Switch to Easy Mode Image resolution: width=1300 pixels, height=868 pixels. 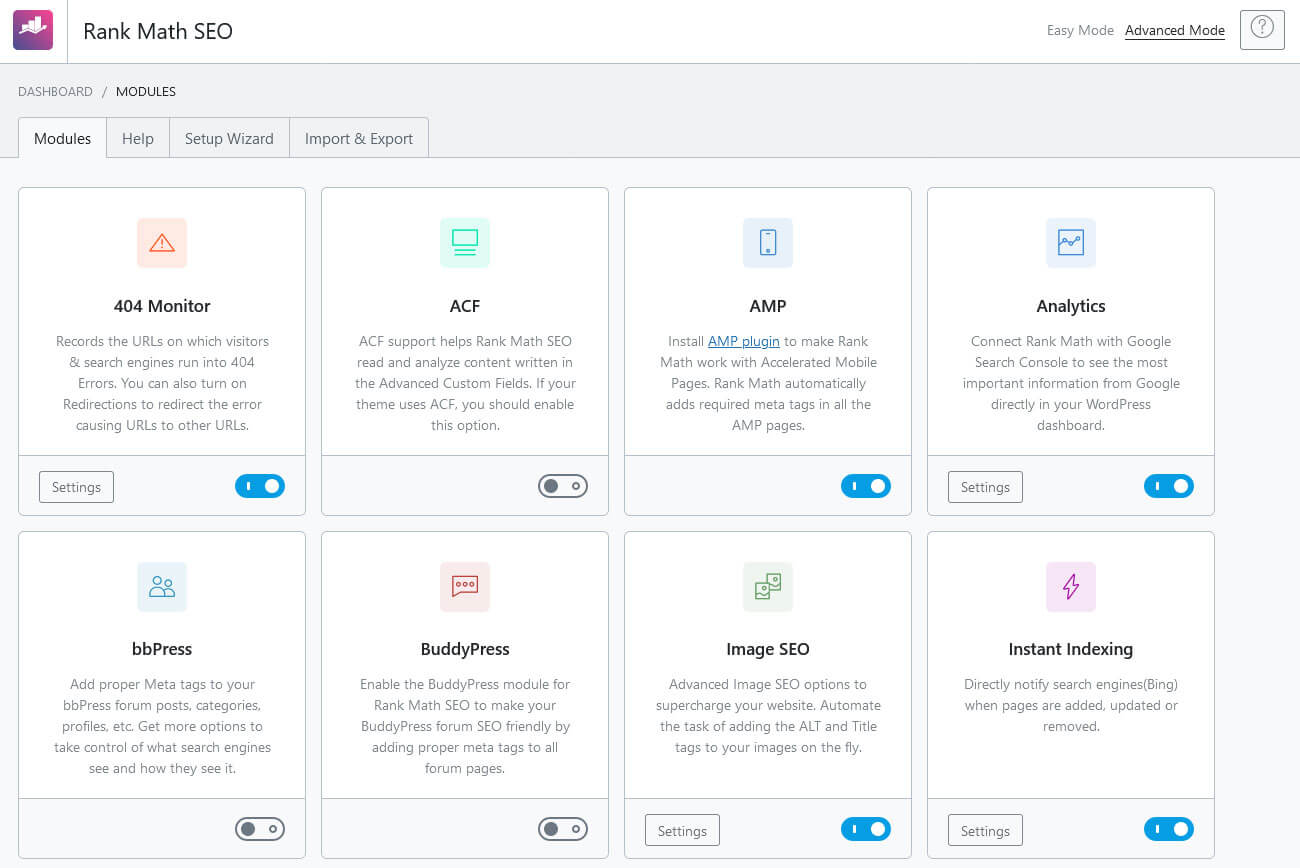(x=1080, y=30)
